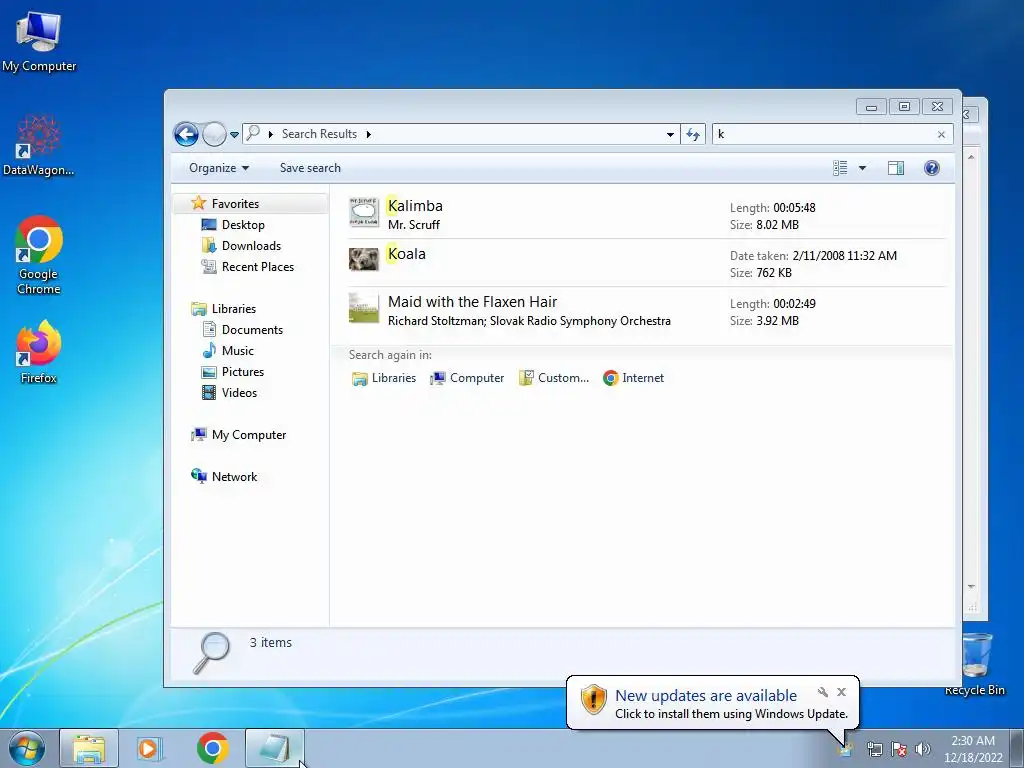This screenshot has width=1024, height=768.
Task: Open My Computer desktop icon
Action: 39,42
